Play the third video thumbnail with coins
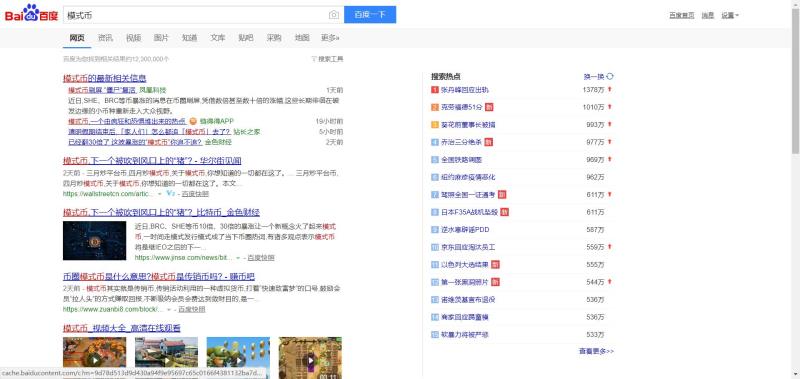Image resolution: width=800 pixels, height=379 pixels. [x=238, y=358]
